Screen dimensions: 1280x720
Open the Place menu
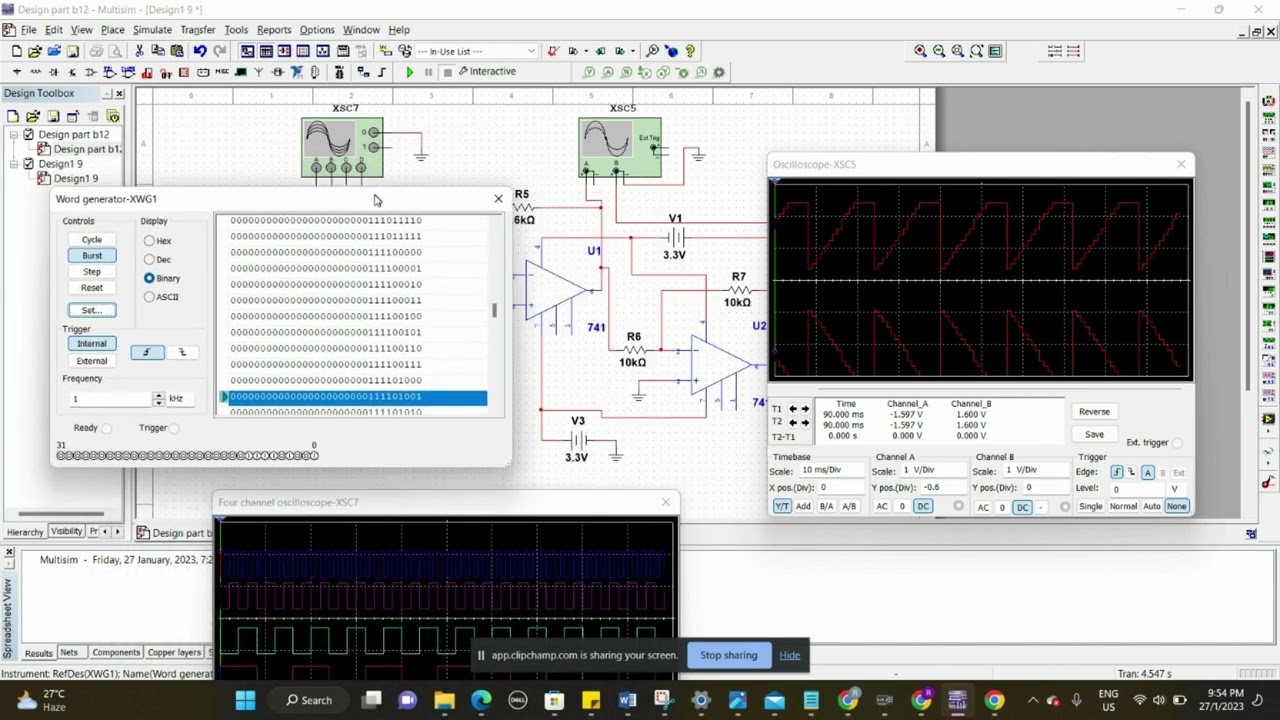point(112,30)
